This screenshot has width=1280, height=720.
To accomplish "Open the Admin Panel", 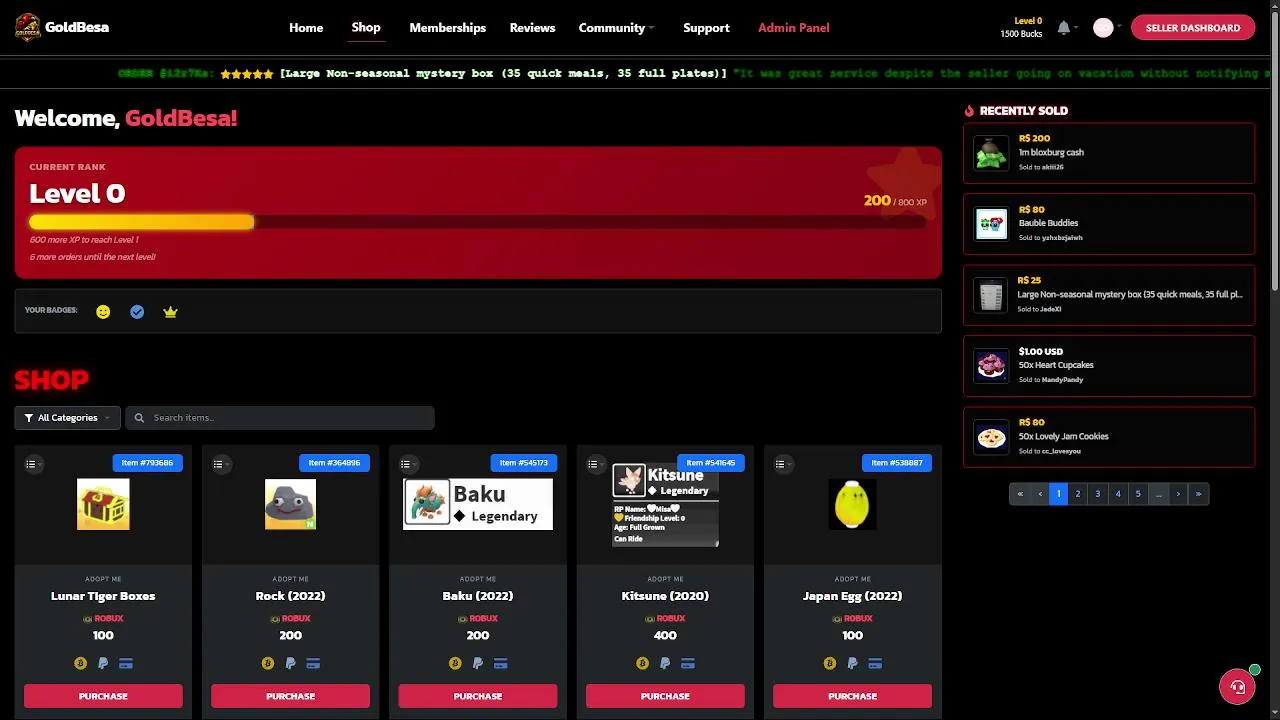I will [x=793, y=28].
